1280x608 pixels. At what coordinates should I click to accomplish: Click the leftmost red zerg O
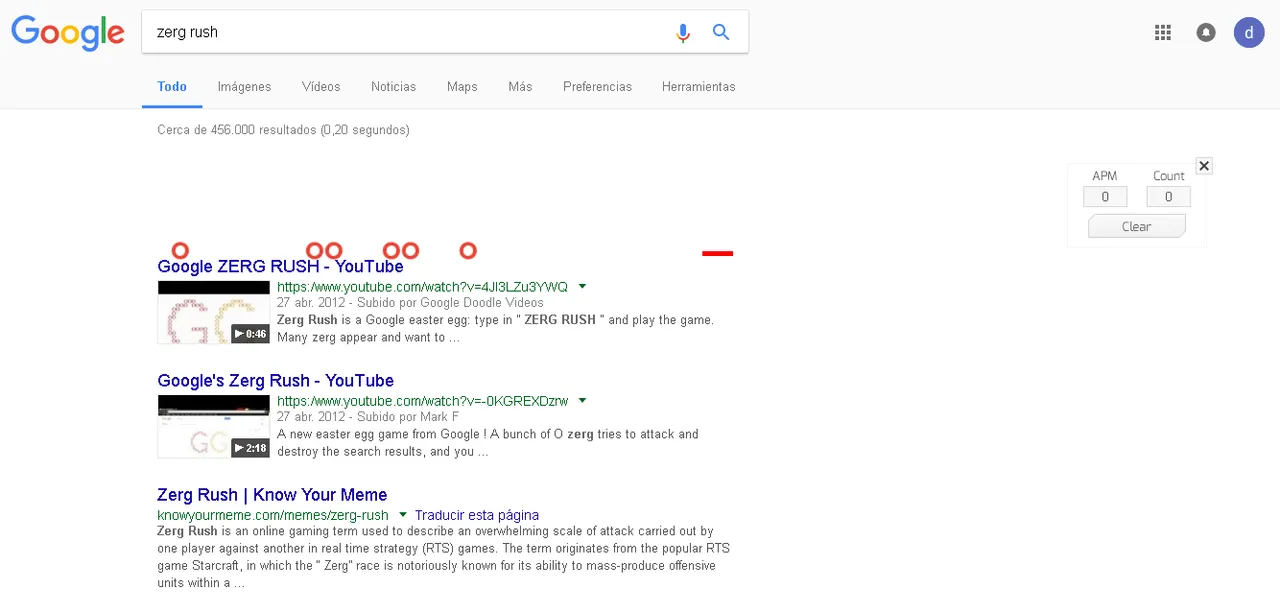pos(180,250)
